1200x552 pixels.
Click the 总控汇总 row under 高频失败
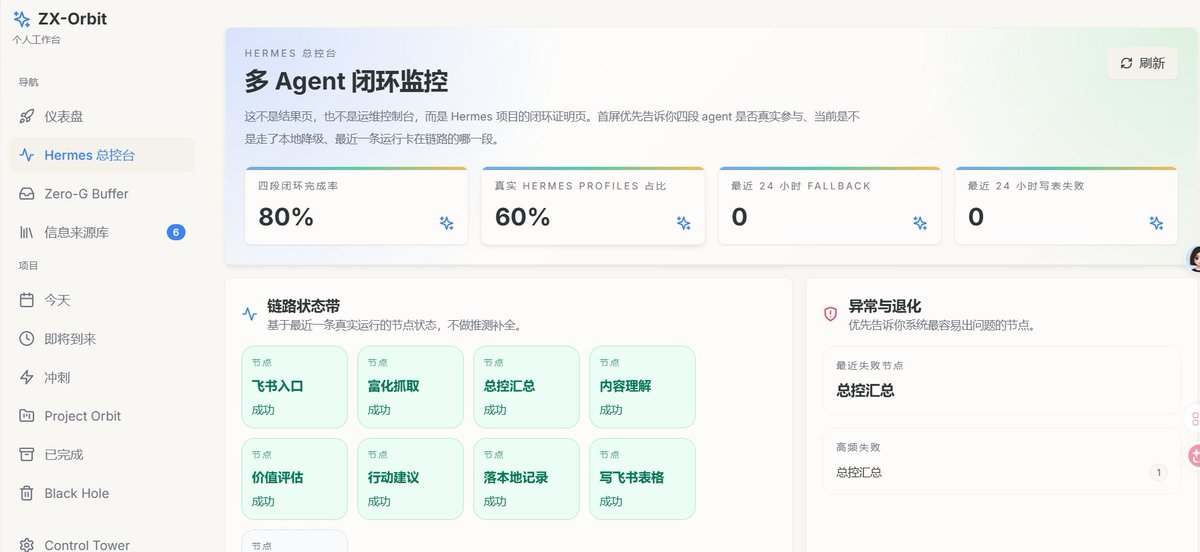pyautogui.click(x=1001, y=472)
